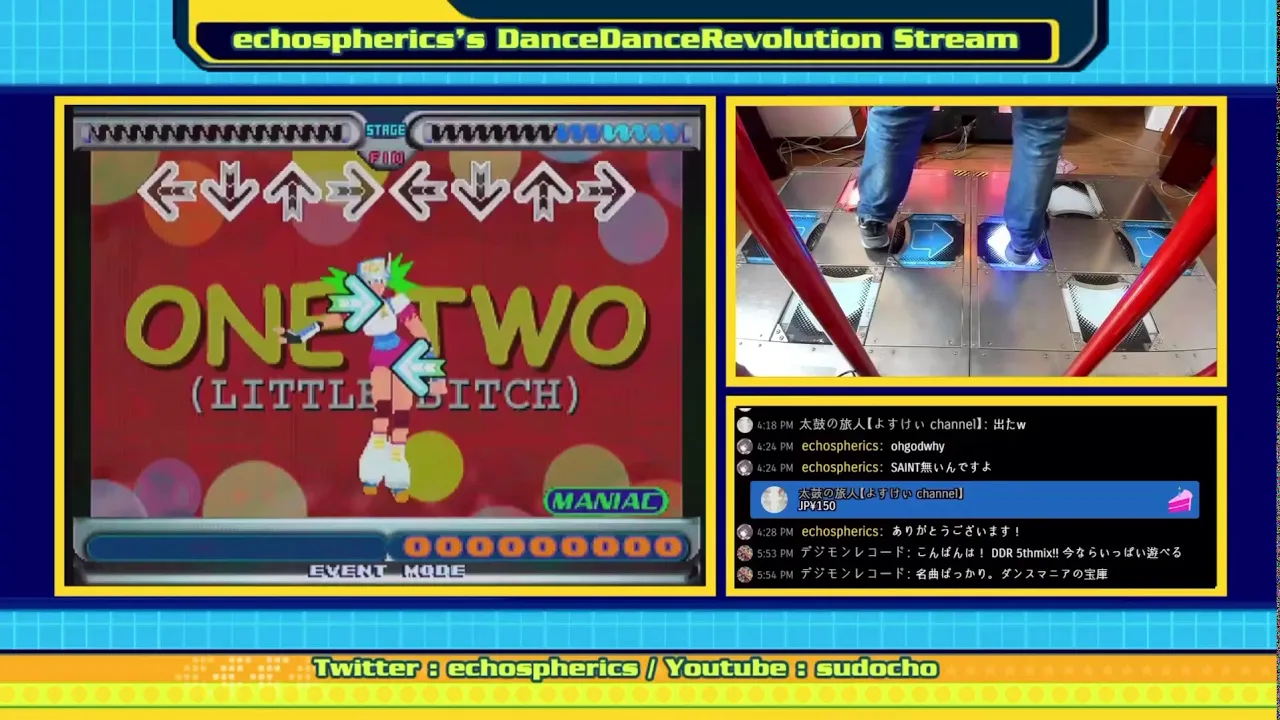
Task: Click the STAGE label between the life bars
Action: point(386,130)
